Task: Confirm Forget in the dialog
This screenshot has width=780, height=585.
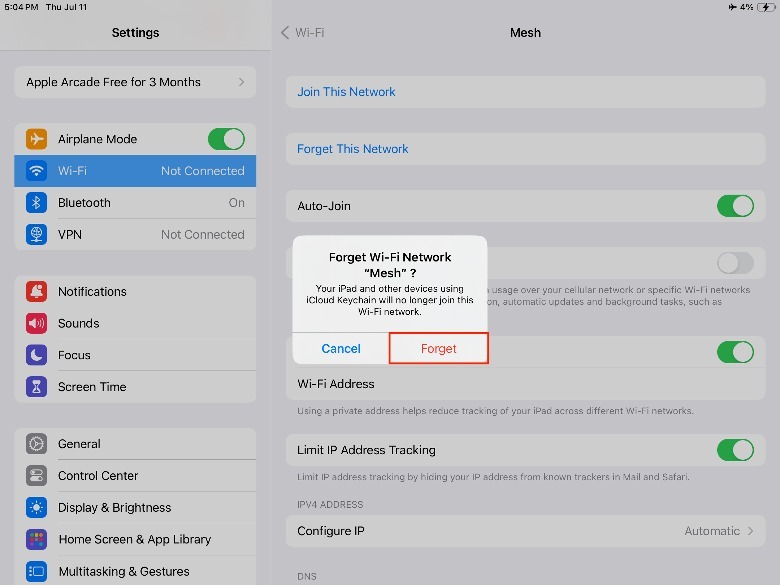Action: [x=438, y=349]
